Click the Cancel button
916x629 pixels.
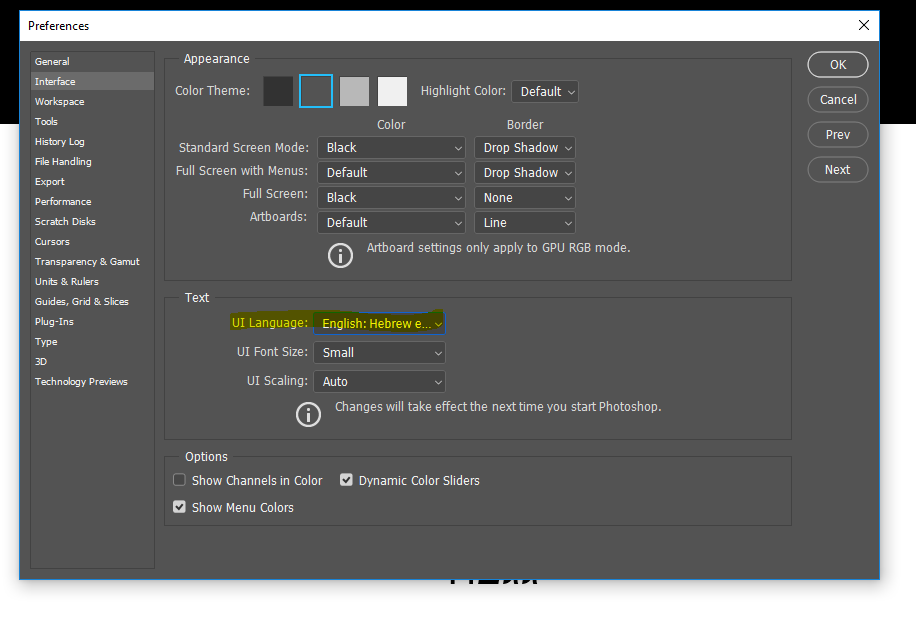(838, 100)
